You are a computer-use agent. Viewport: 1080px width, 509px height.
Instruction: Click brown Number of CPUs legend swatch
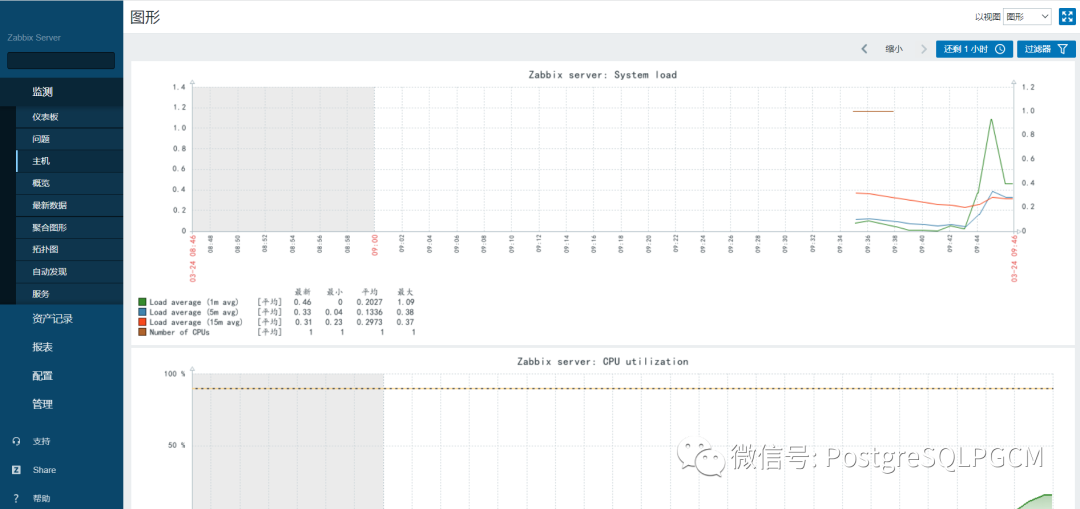[x=143, y=332]
